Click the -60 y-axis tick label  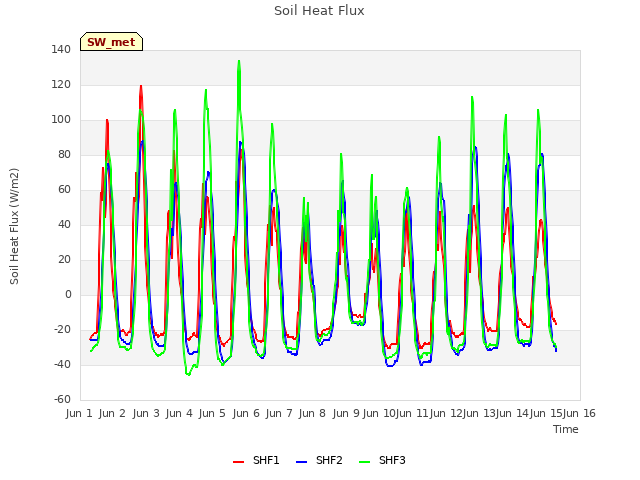coord(62,399)
